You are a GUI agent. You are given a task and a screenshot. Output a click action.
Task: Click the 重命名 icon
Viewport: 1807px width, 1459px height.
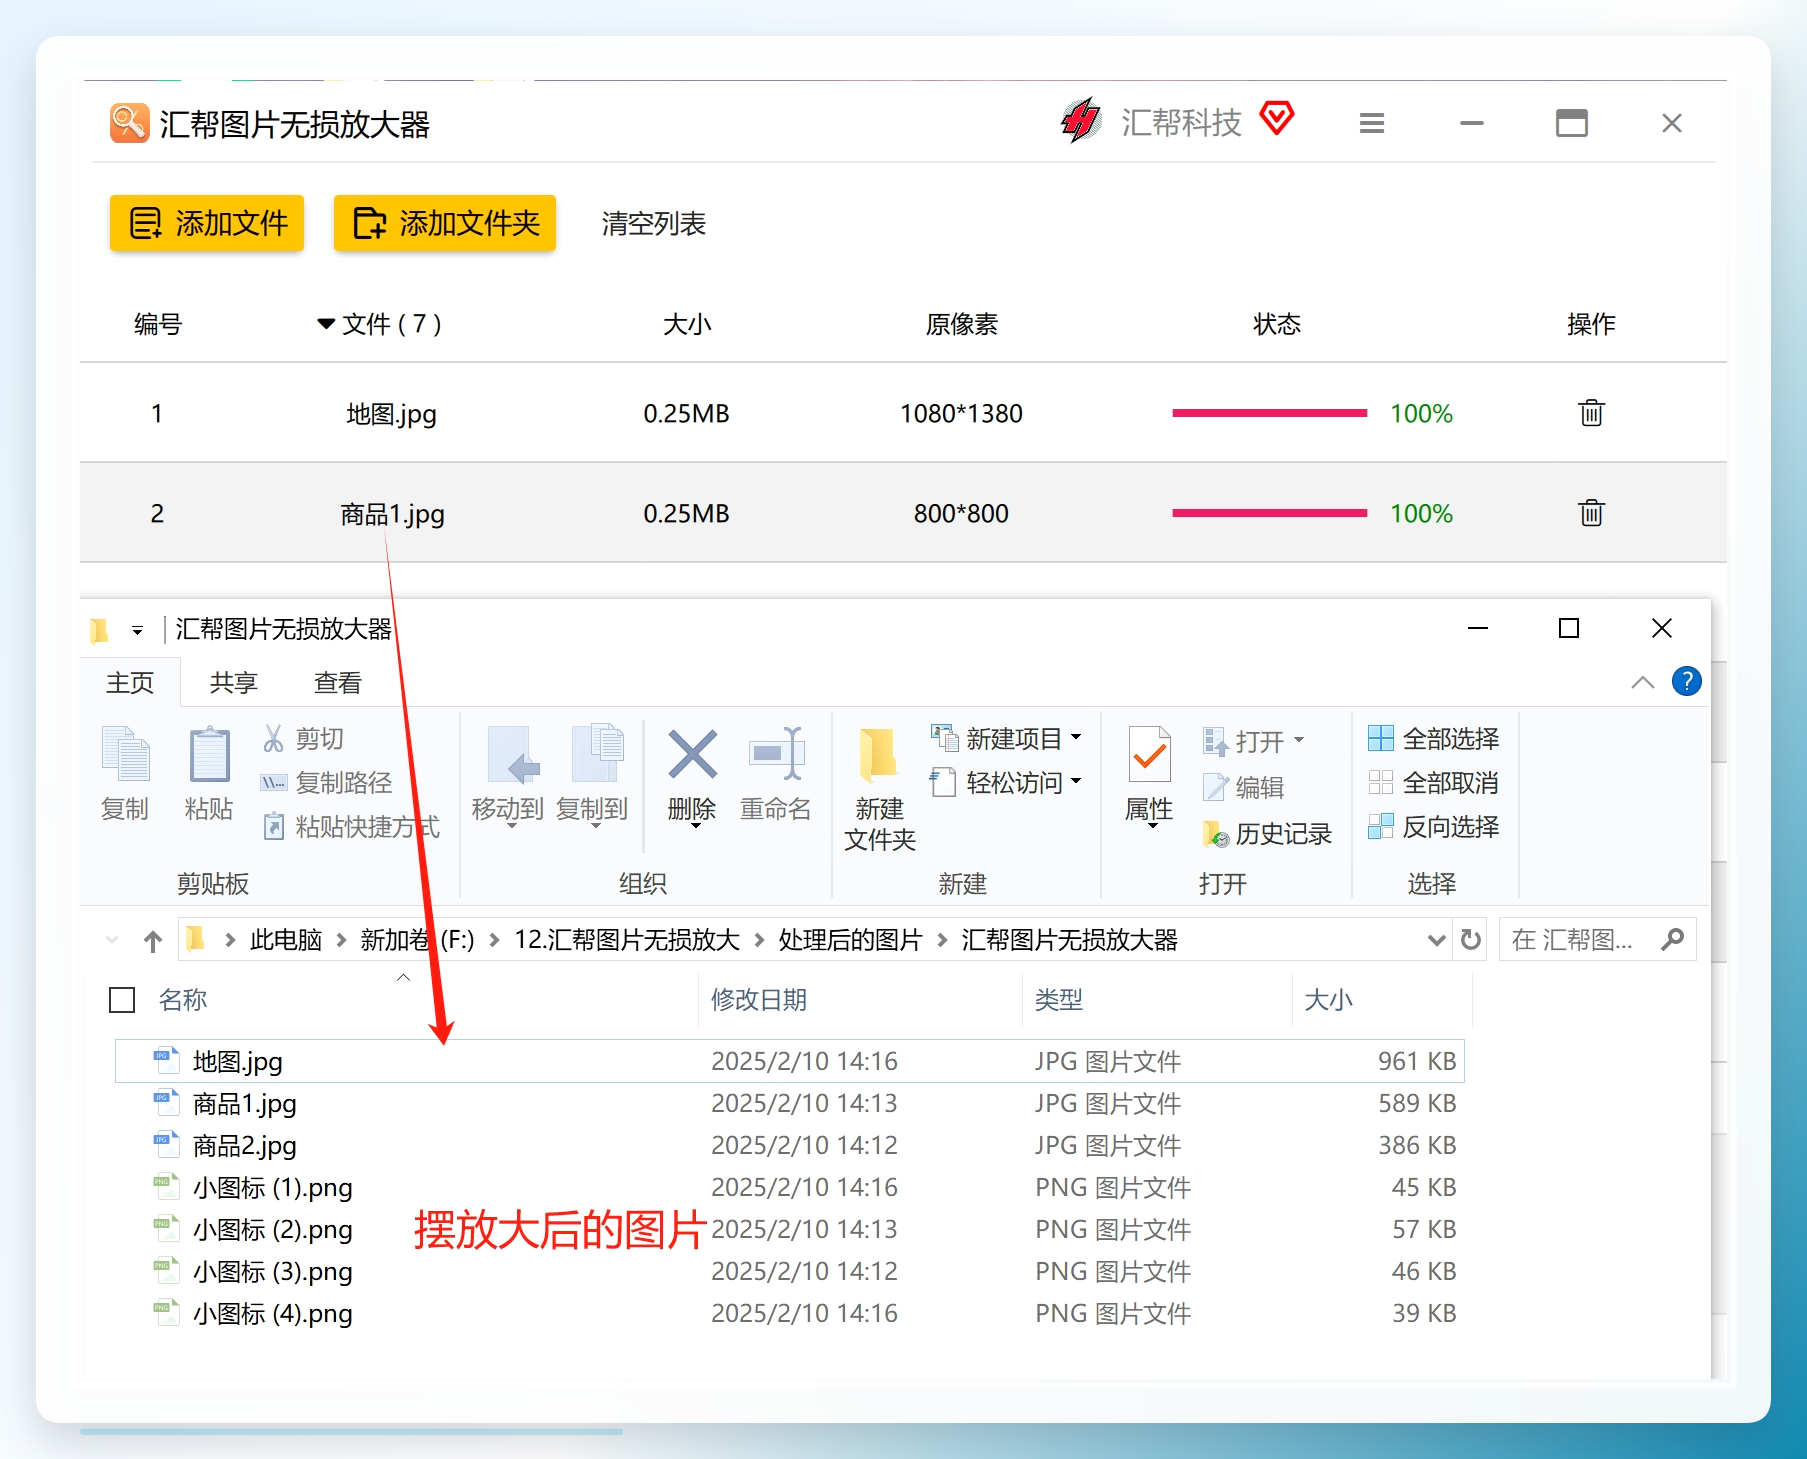[776, 754]
